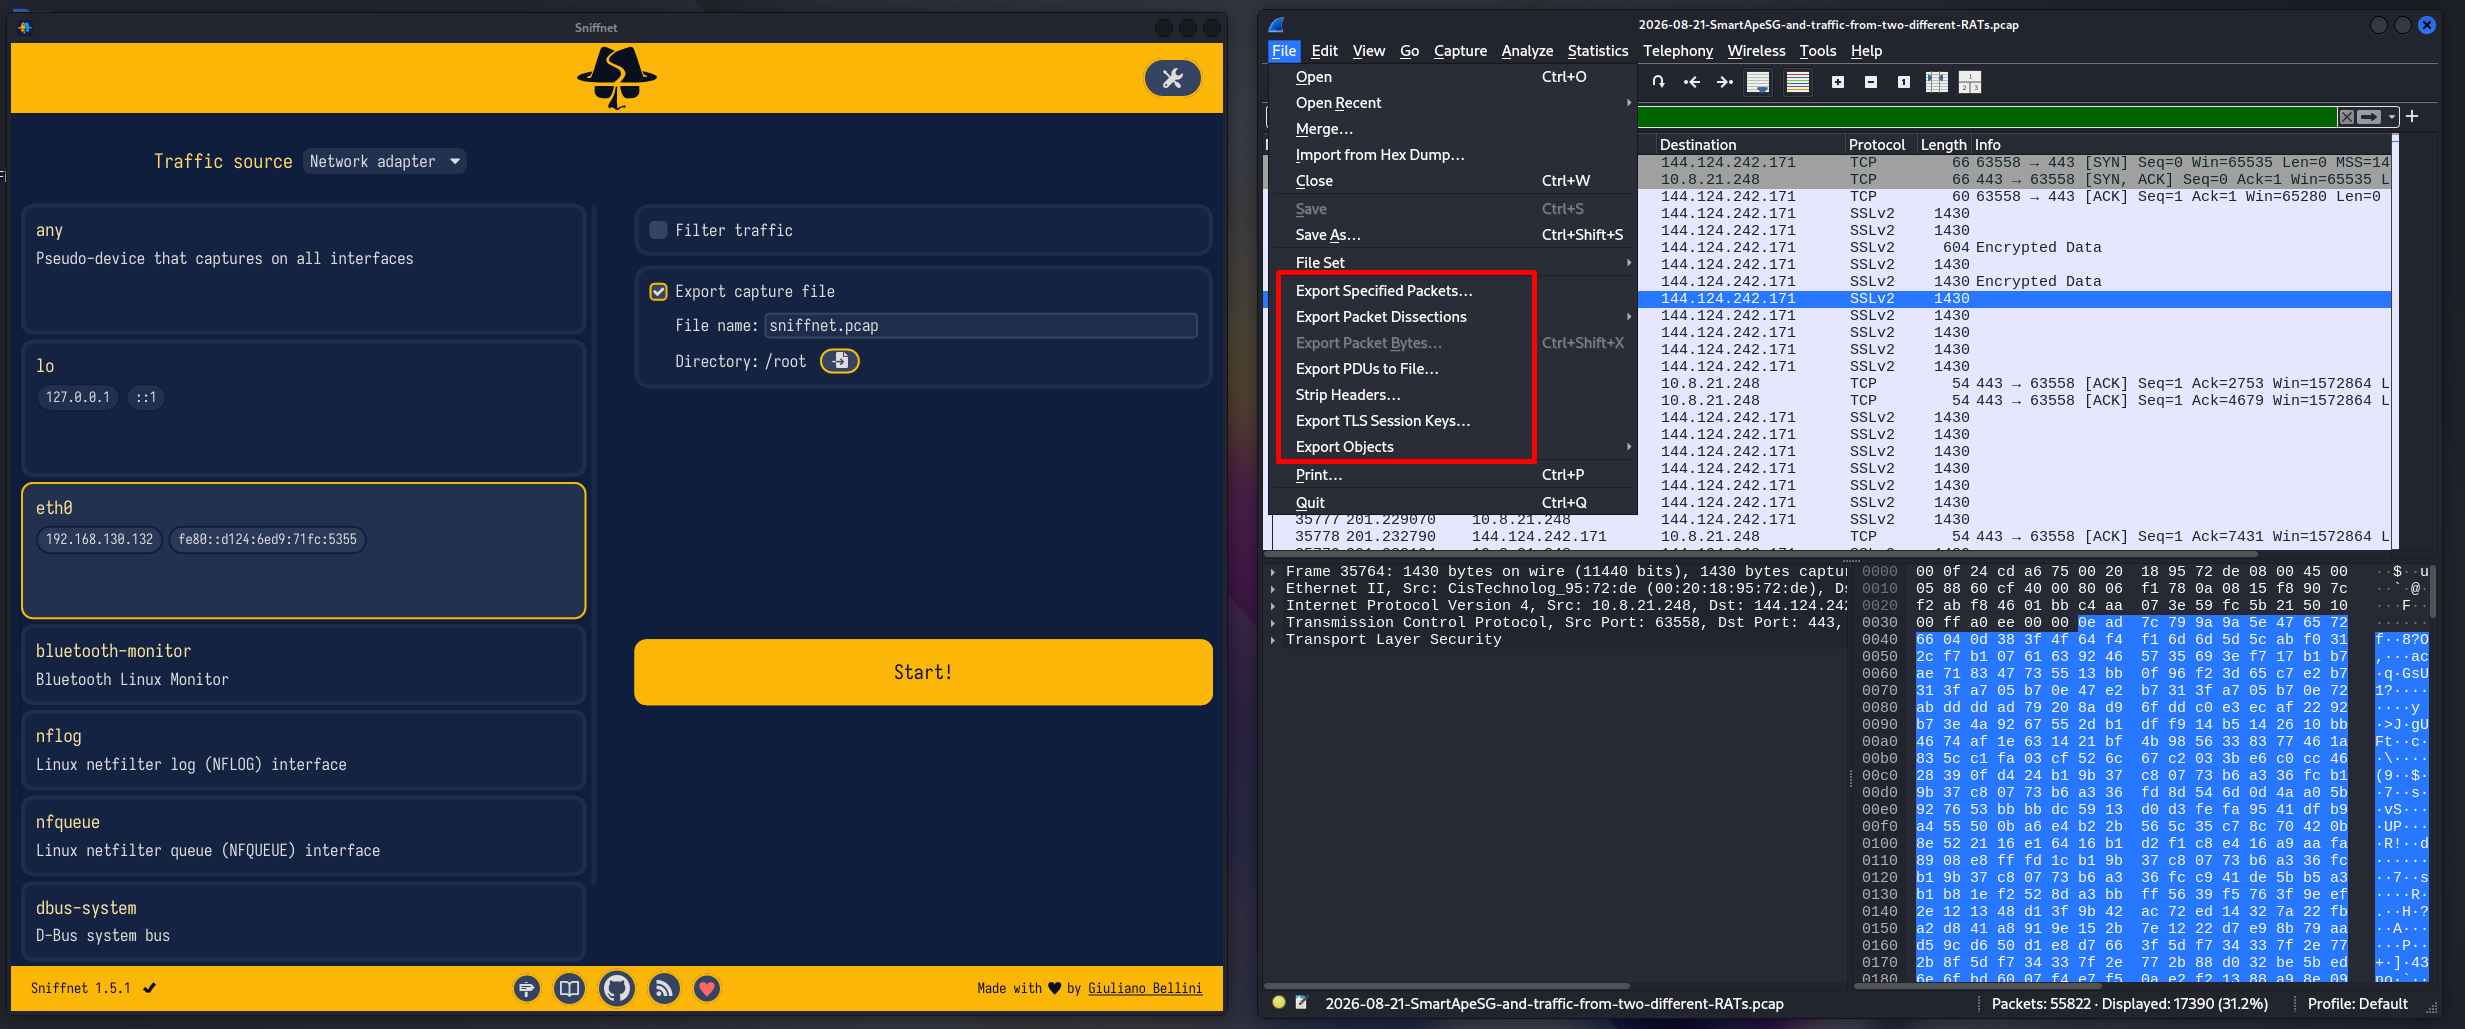Open Sniffnet news RSS feed icon
The width and height of the screenshot is (2465, 1029).
pyautogui.click(x=664, y=989)
